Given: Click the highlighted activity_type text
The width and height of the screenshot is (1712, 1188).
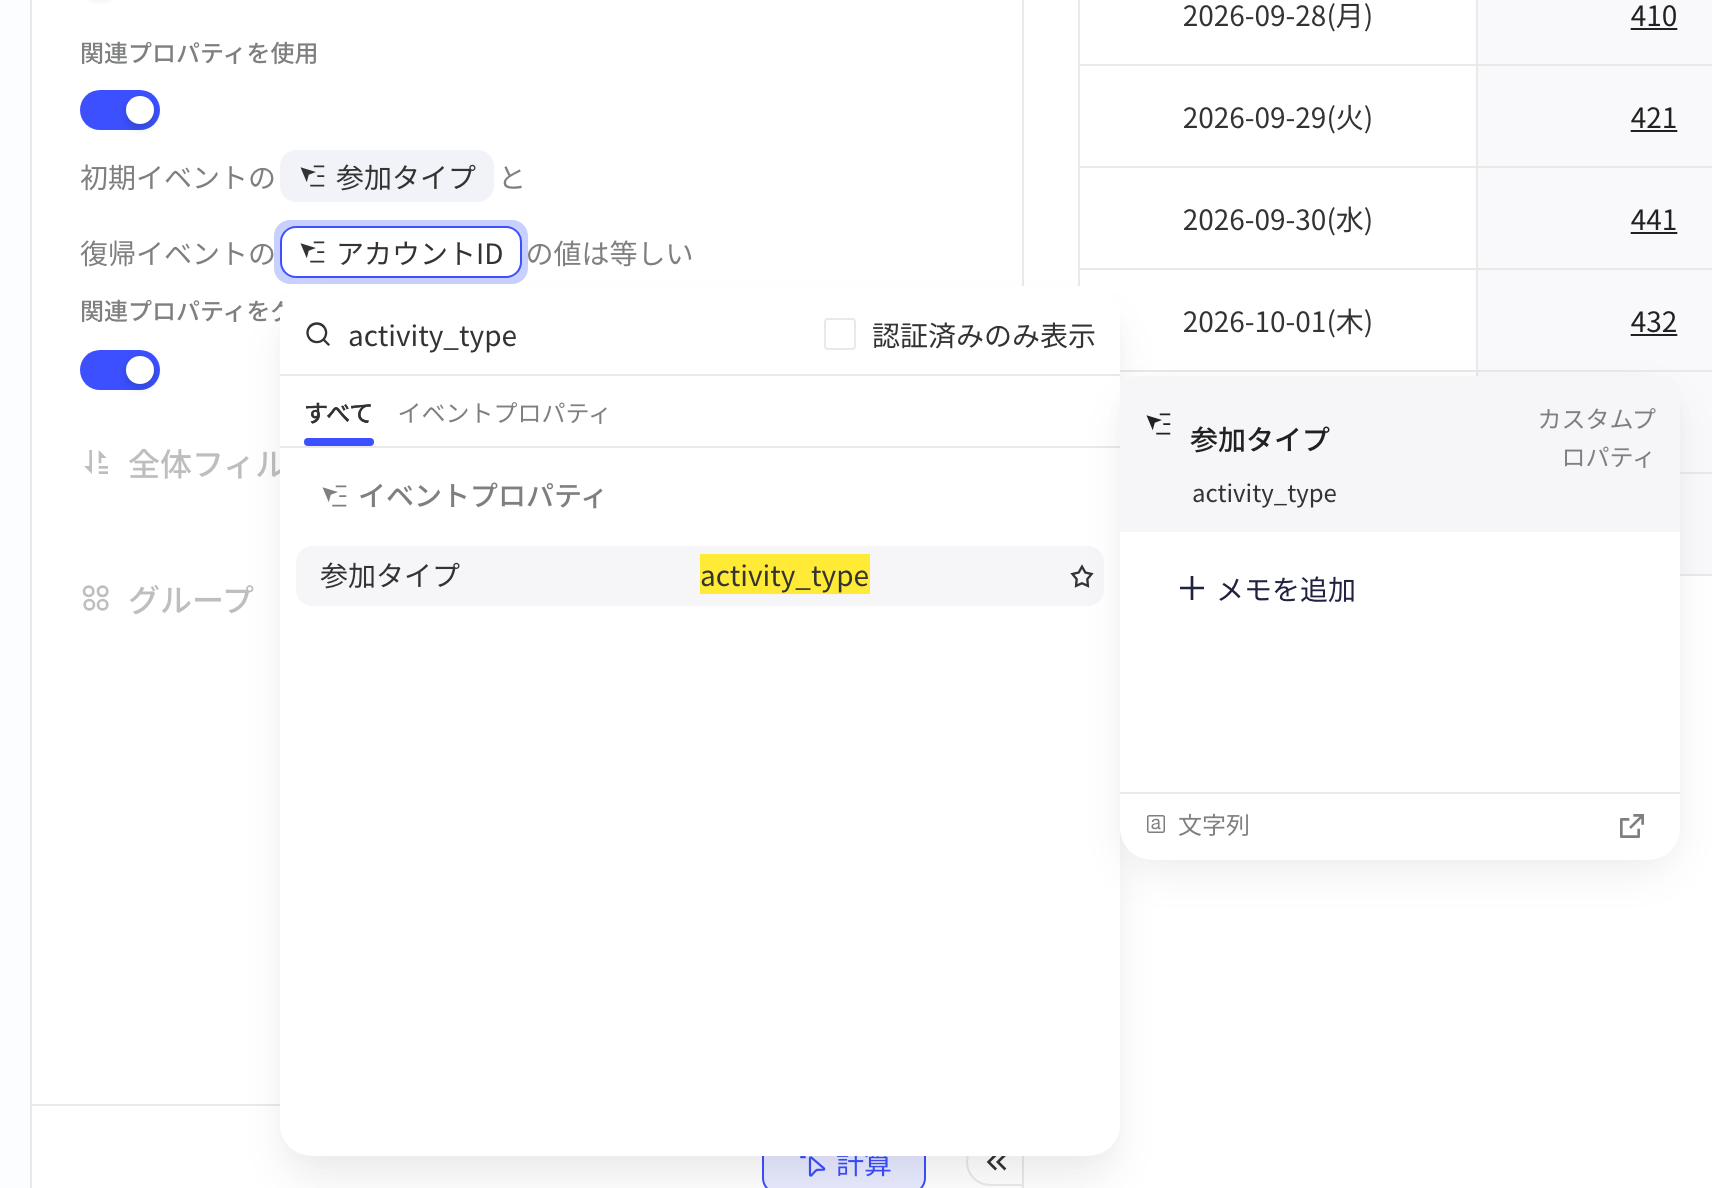Looking at the screenshot, I should point(784,575).
